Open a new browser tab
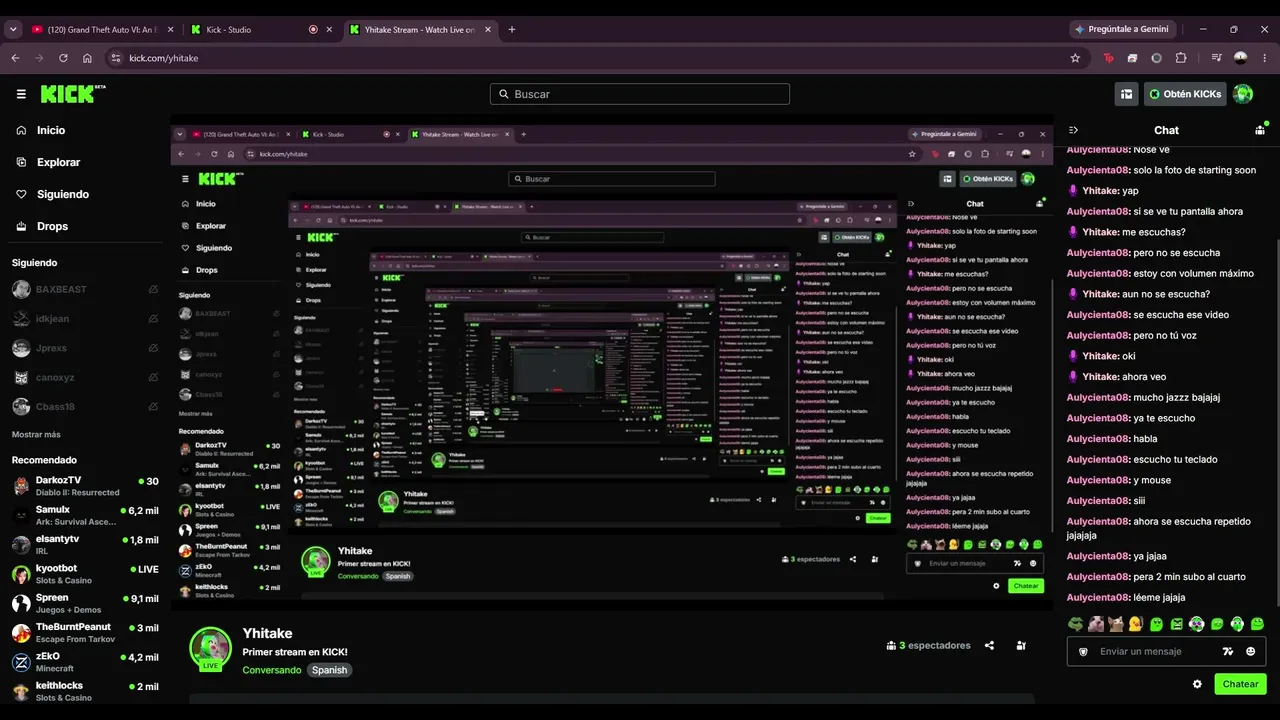 (512, 29)
